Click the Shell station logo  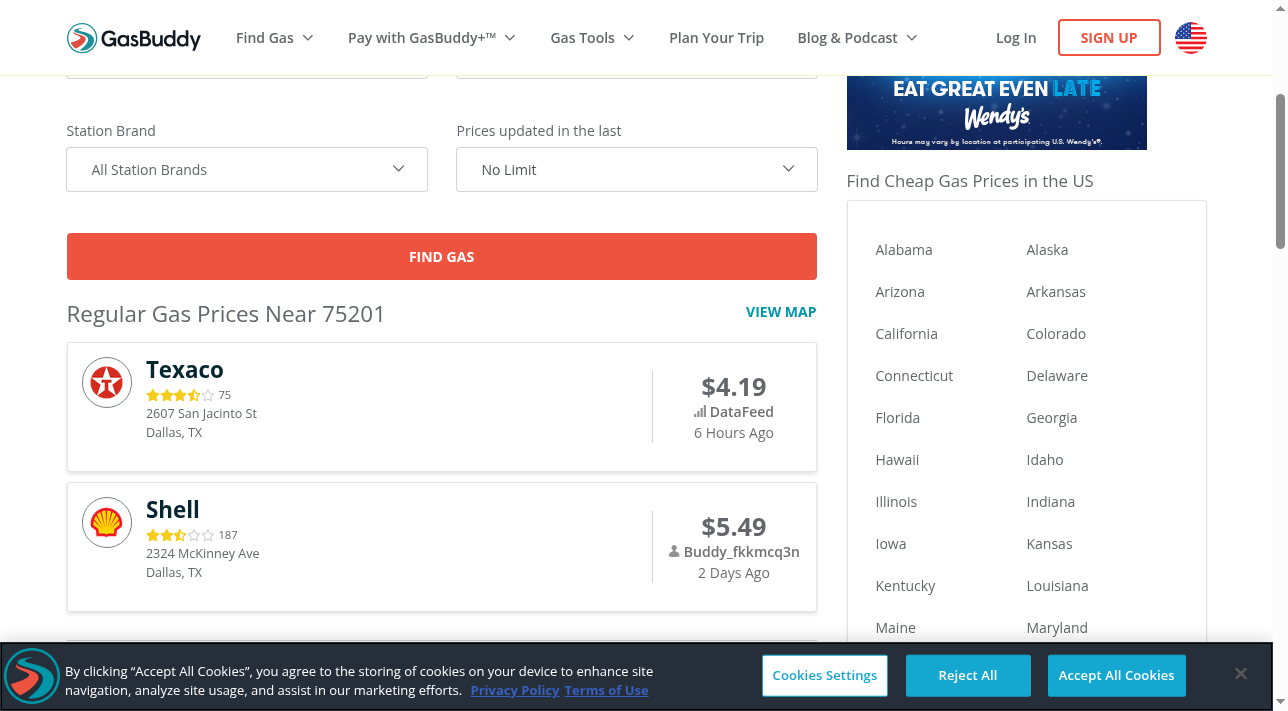point(107,522)
